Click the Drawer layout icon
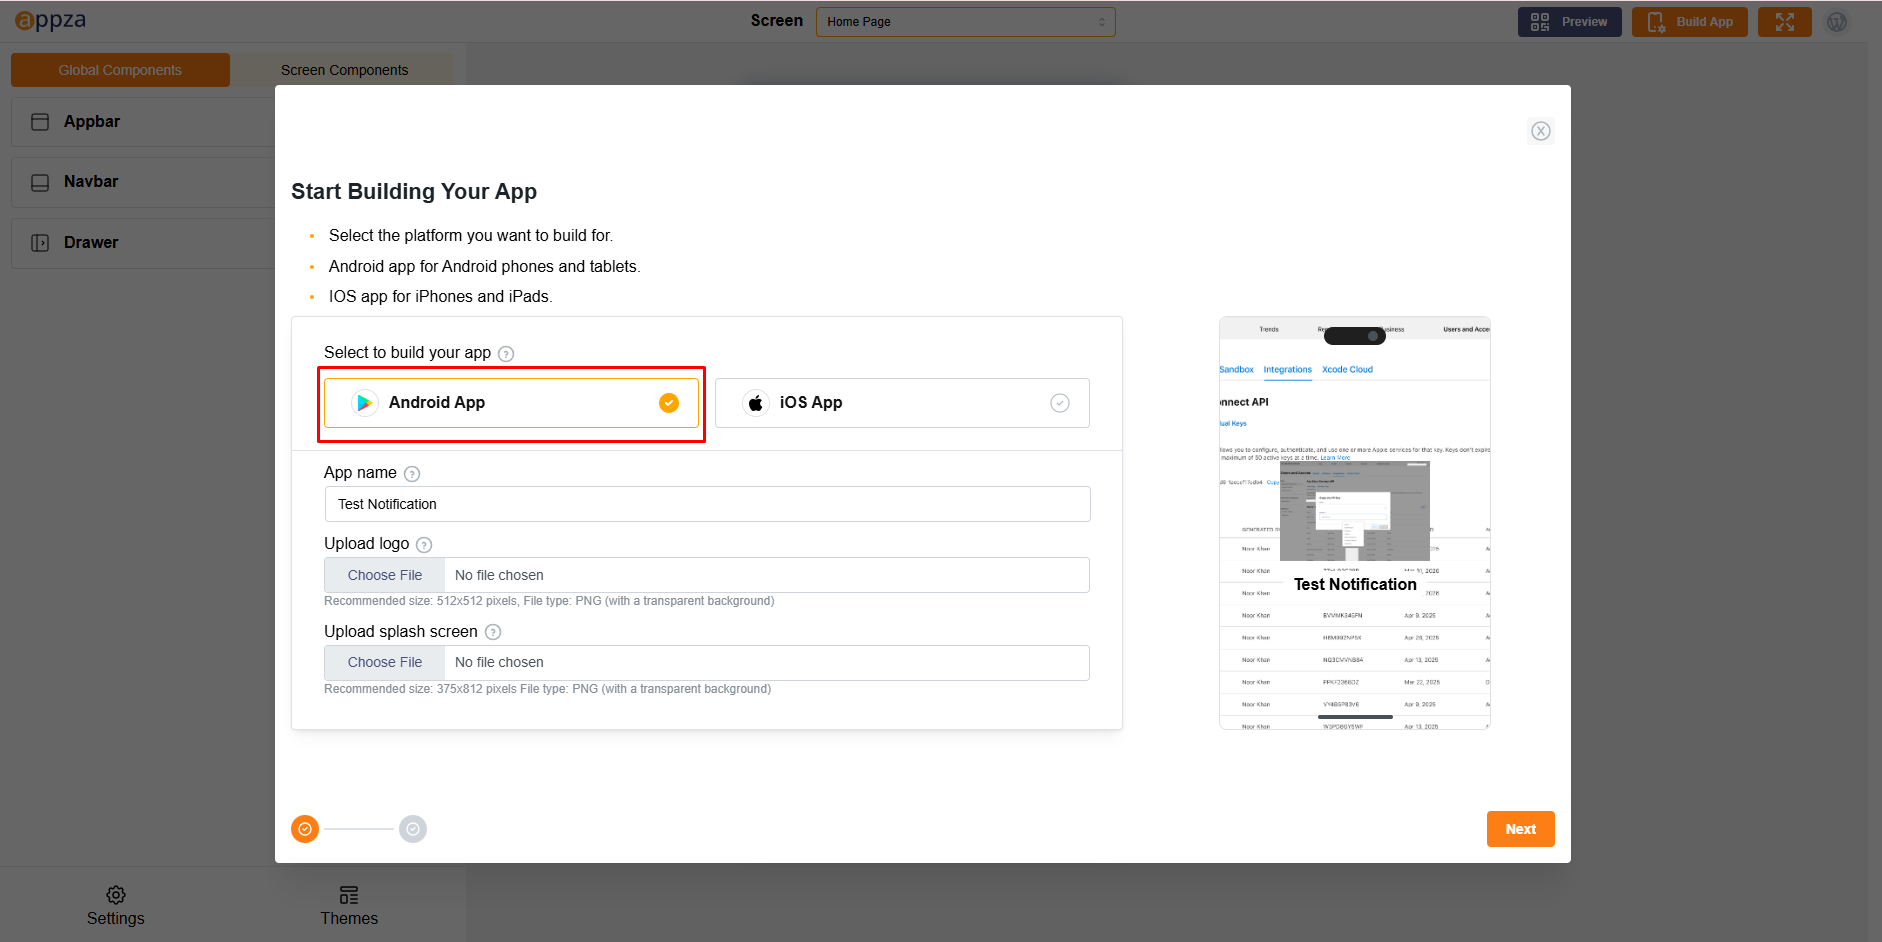Viewport: 1882px width, 942px height. click(40, 243)
